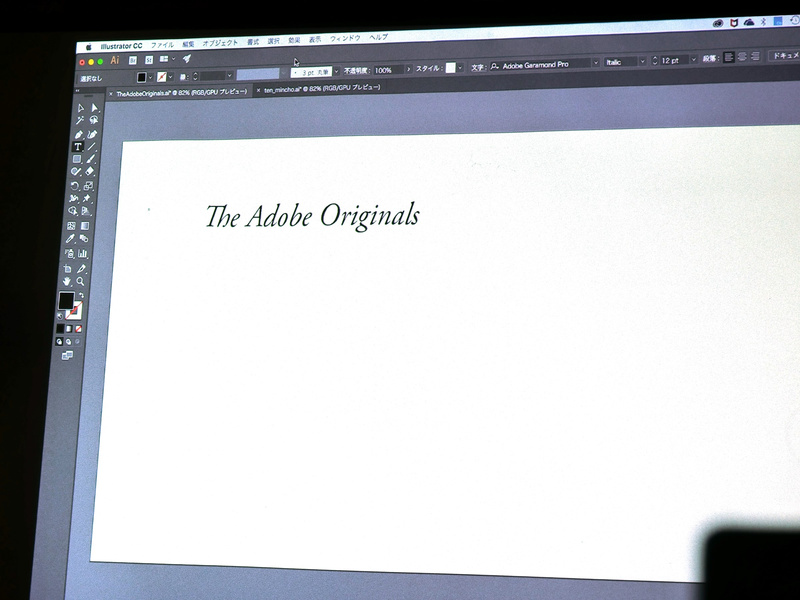This screenshot has width=800, height=600.
Task: Select the Line Segment tool
Action: point(91,146)
